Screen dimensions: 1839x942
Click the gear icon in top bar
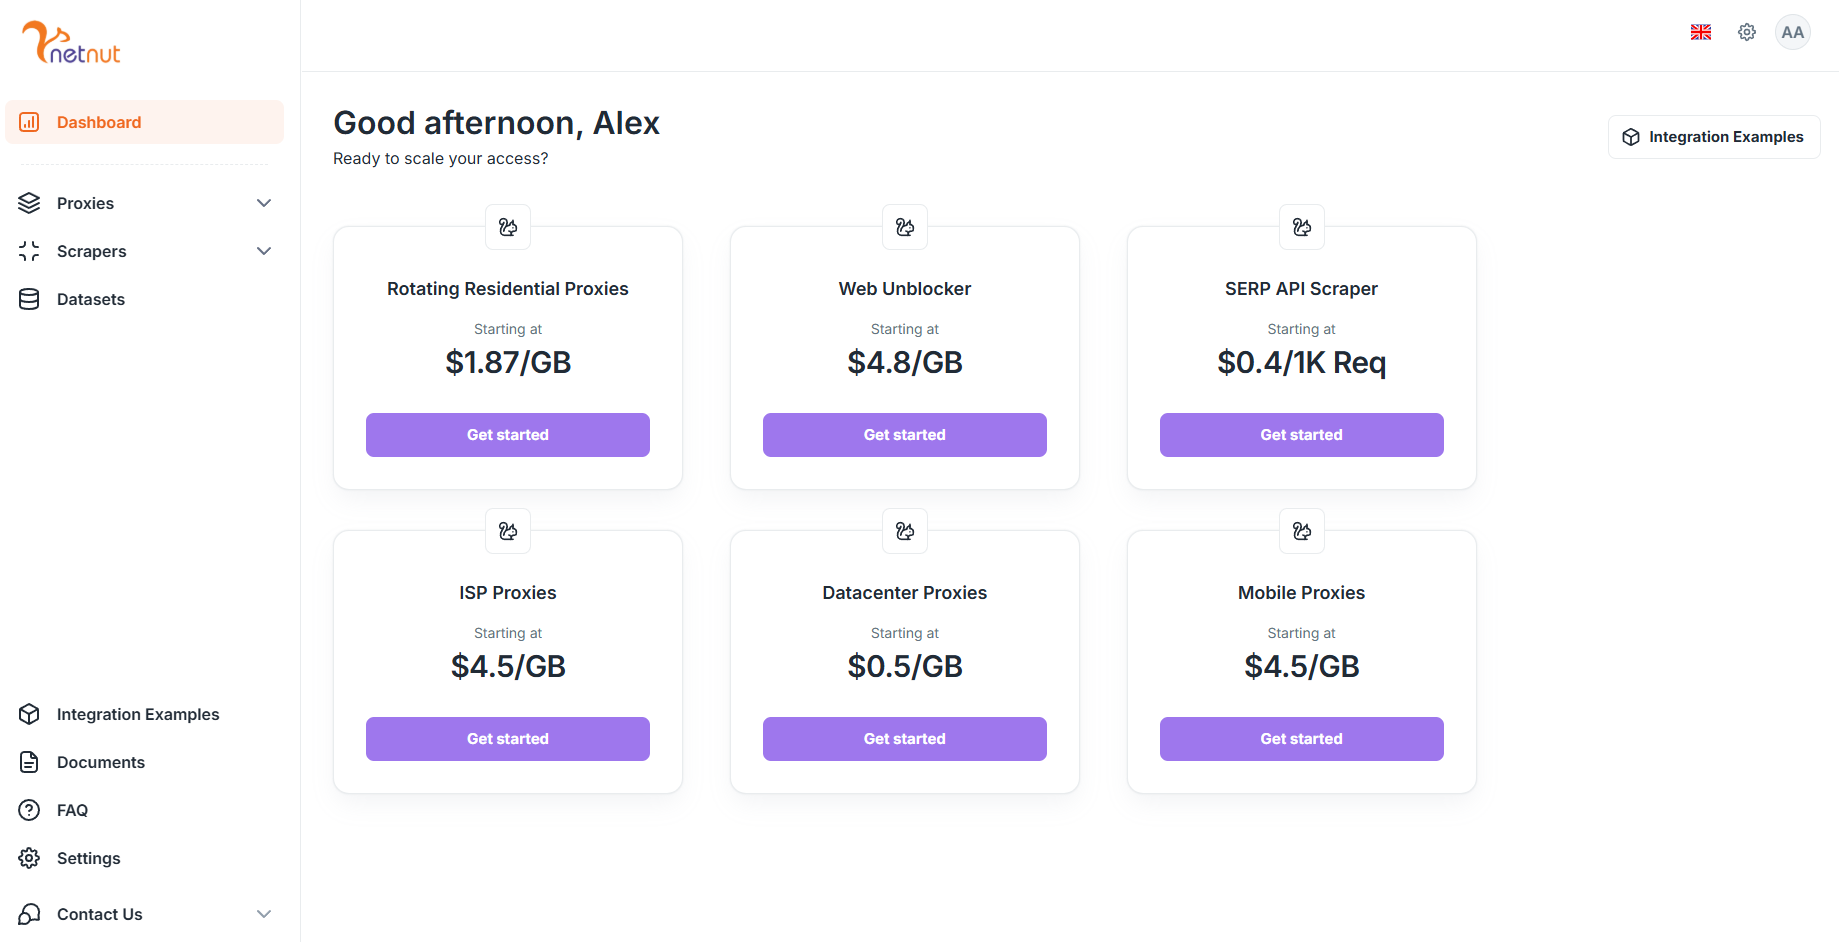pos(1746,32)
